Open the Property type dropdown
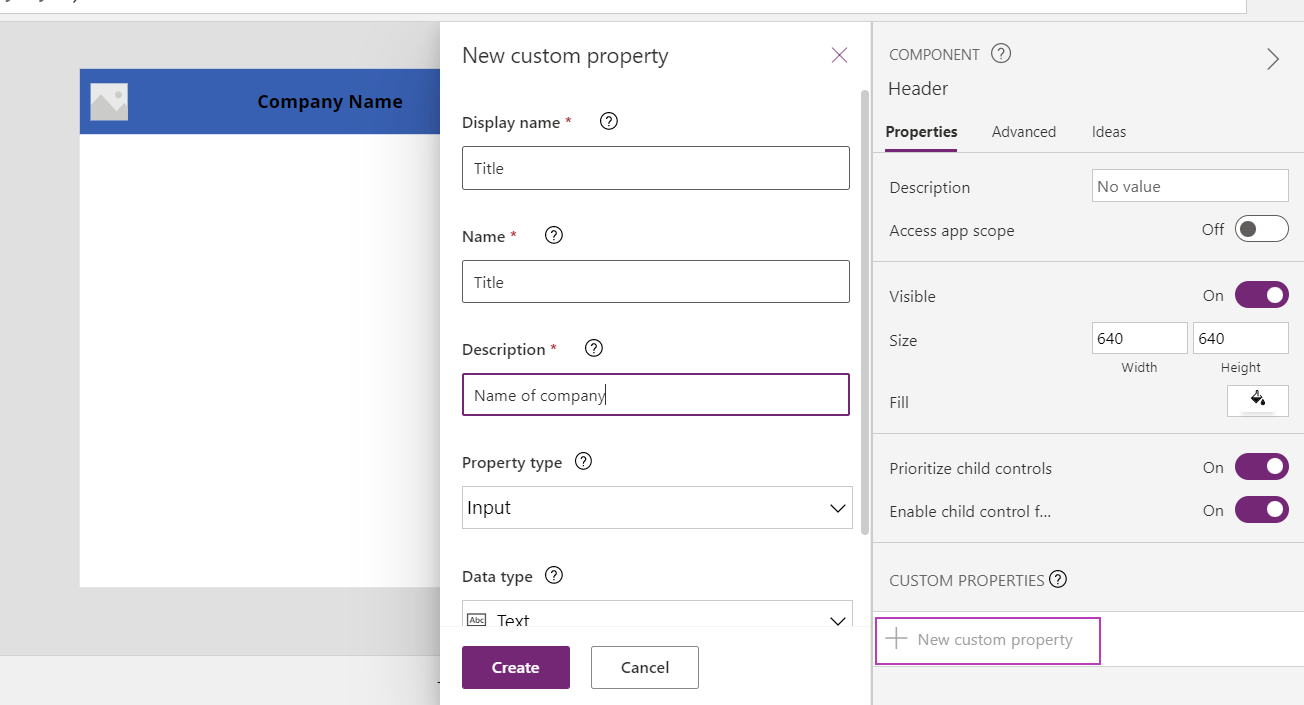1304x705 pixels. click(x=838, y=507)
